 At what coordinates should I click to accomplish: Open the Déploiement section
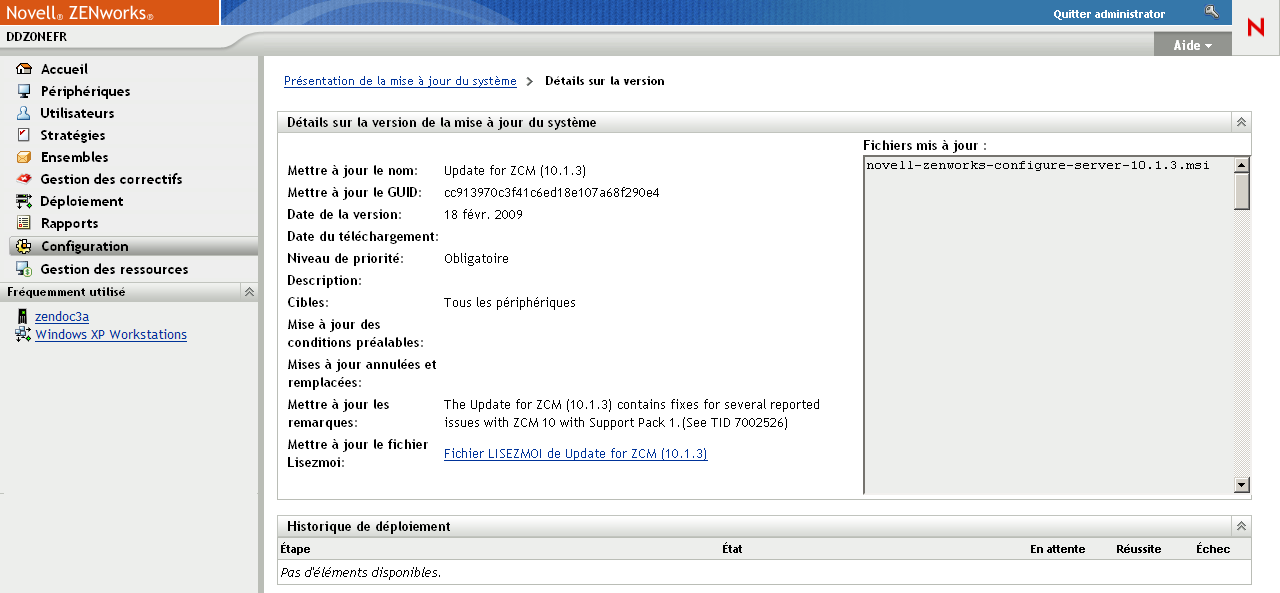click(x=82, y=201)
